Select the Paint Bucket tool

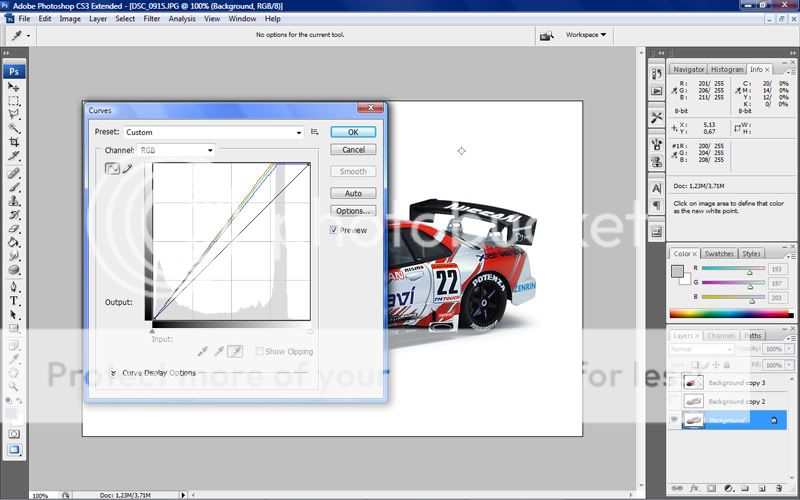(15, 241)
